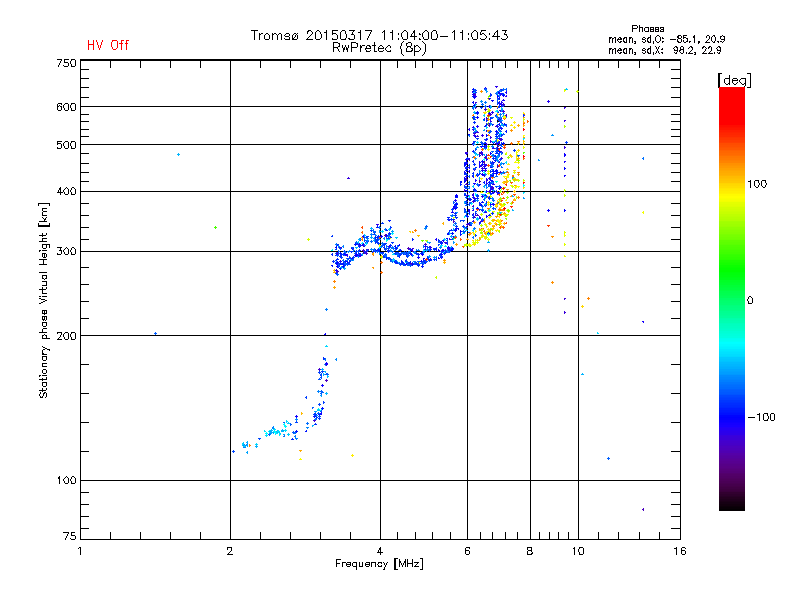Click the 'Frequency [MHz]' axis title
Screen dimensions: 800x600
379,564
